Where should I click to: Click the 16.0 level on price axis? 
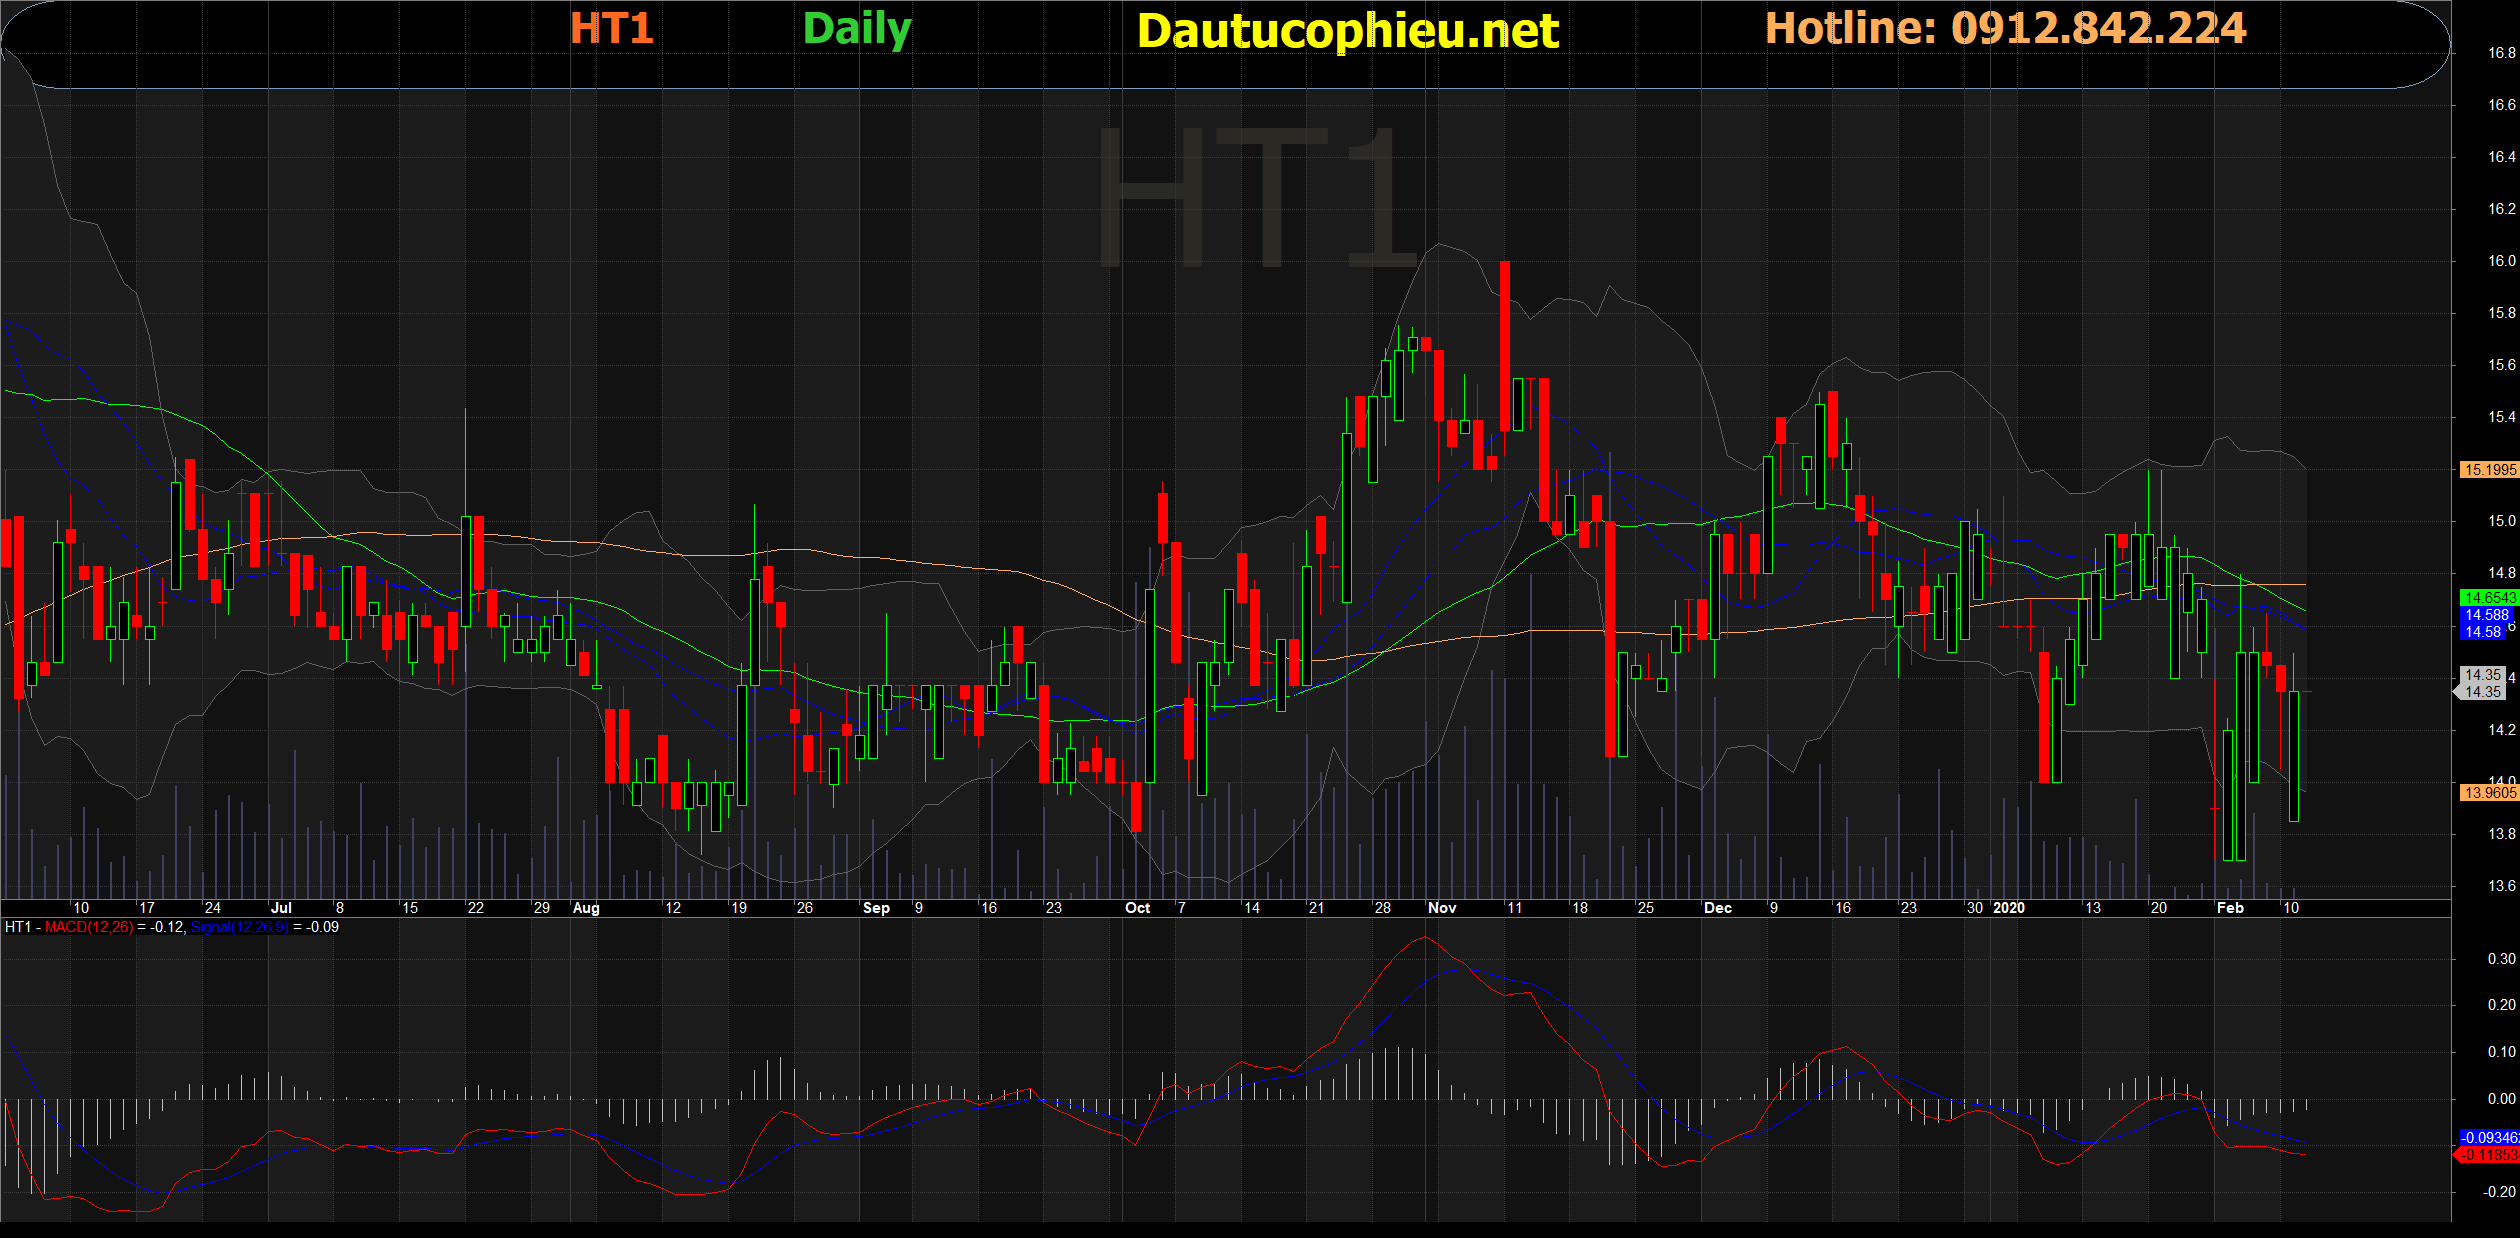[2501, 261]
